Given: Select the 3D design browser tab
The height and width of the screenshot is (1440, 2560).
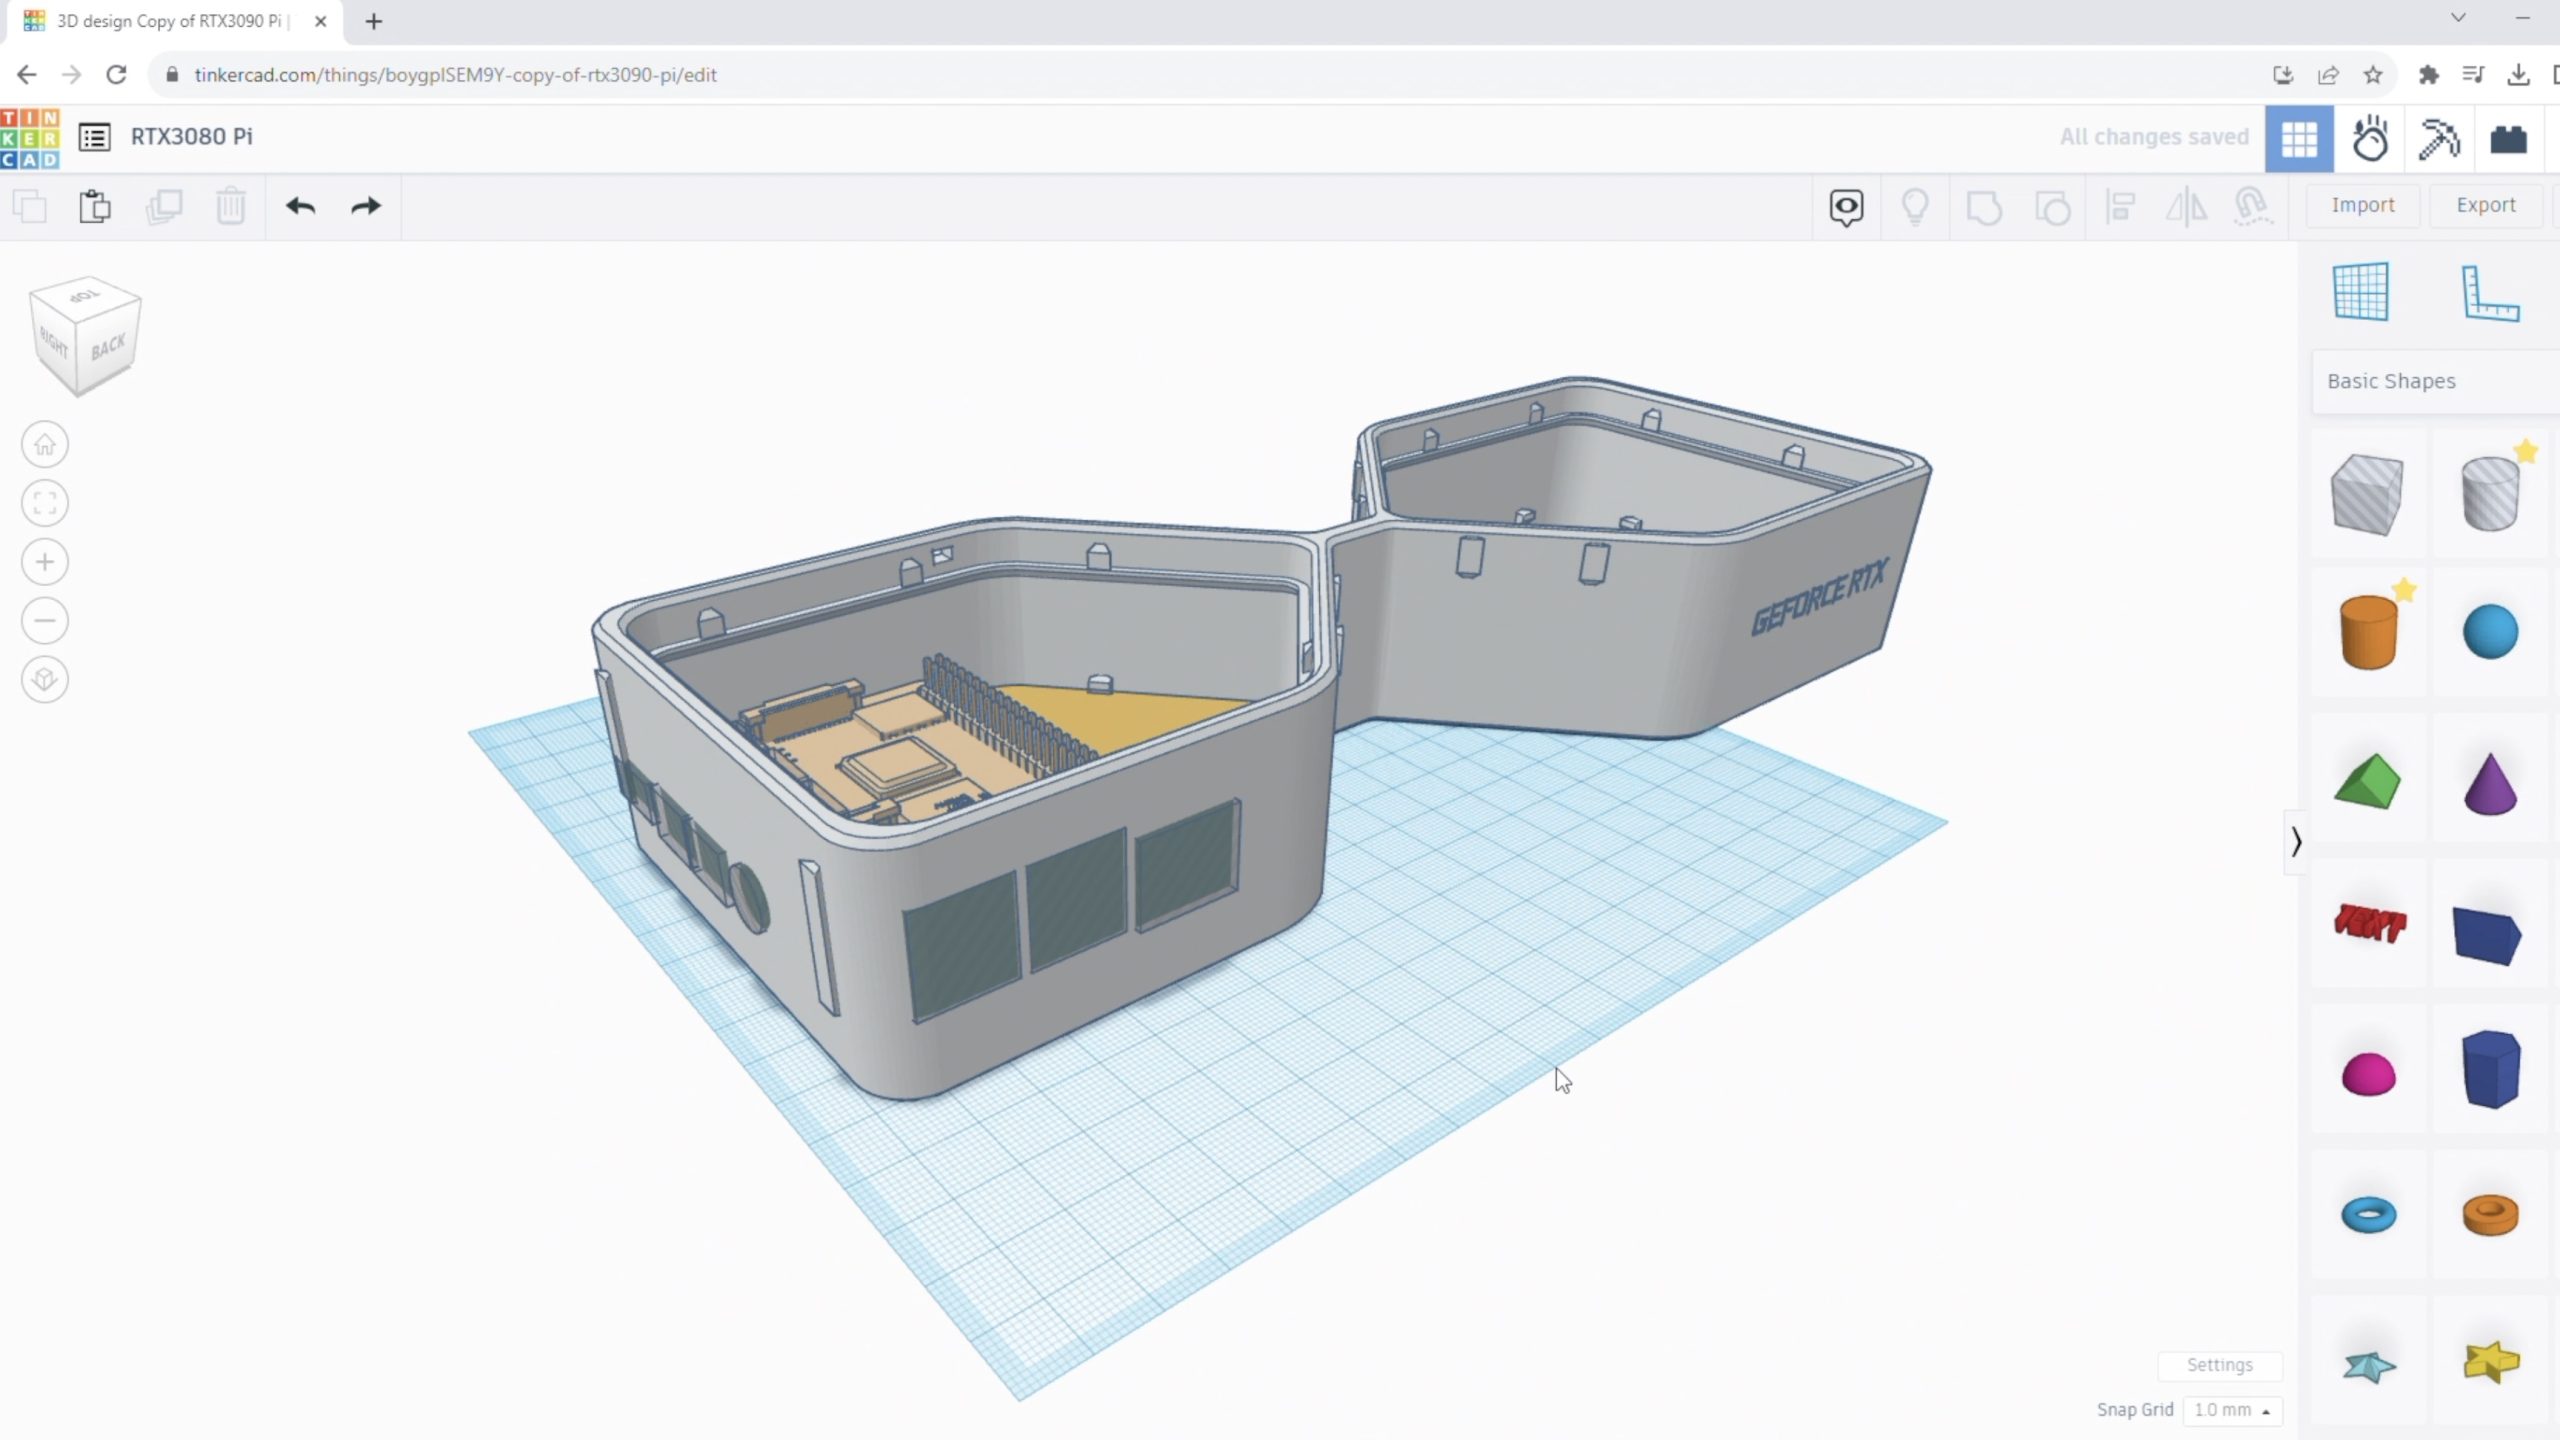Looking at the screenshot, I should pos(170,21).
